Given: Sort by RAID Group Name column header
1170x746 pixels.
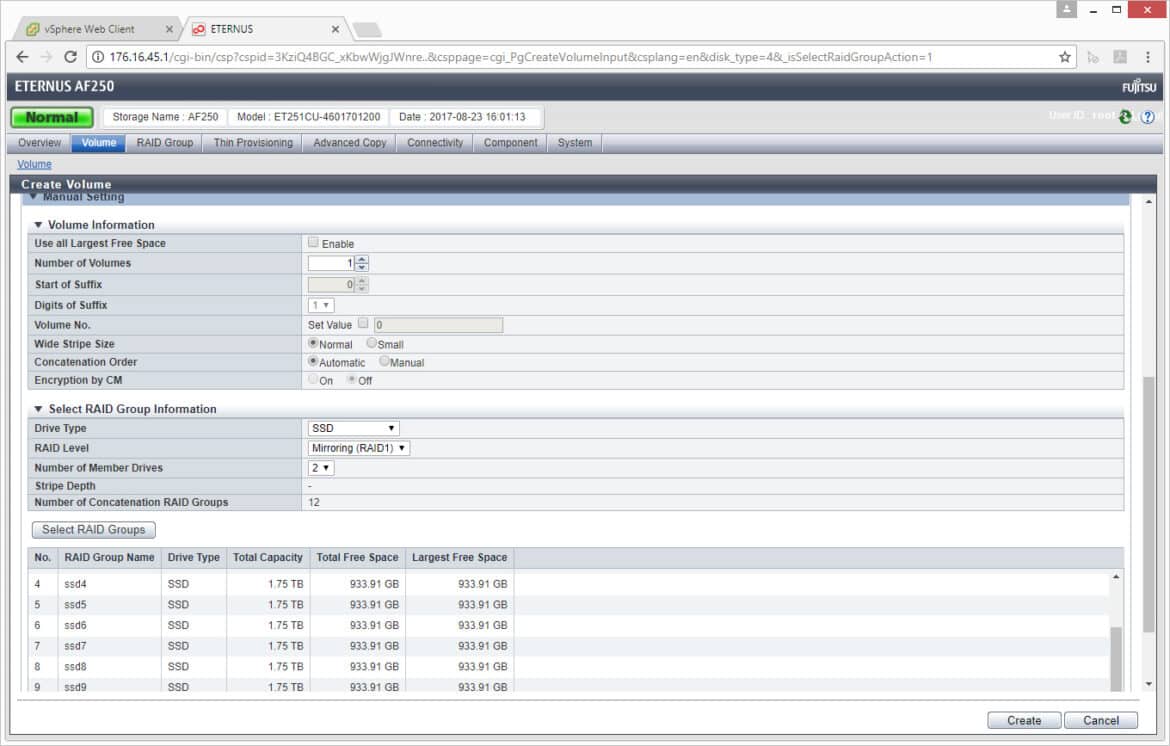Looking at the screenshot, I should coord(109,557).
